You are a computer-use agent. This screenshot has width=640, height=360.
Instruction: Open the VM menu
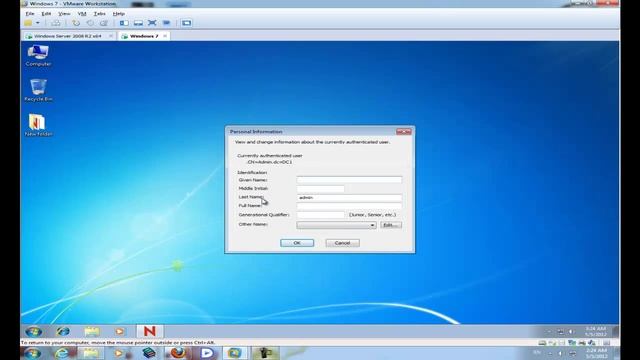[82, 13]
